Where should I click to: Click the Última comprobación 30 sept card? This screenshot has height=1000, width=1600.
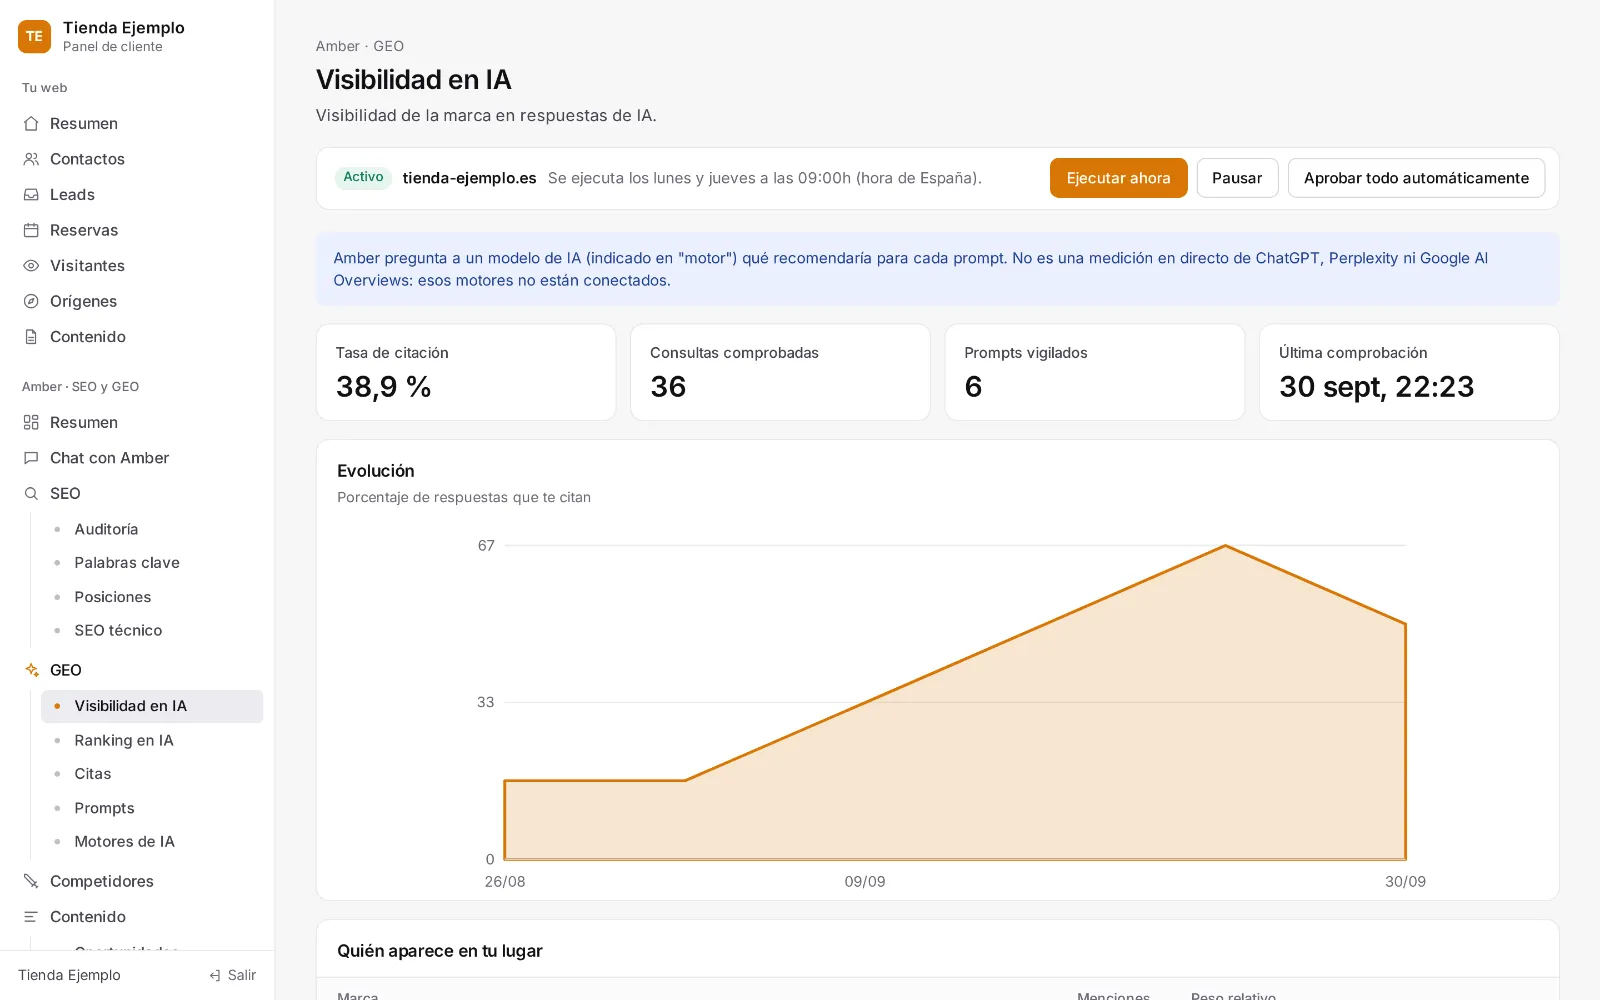pos(1409,372)
